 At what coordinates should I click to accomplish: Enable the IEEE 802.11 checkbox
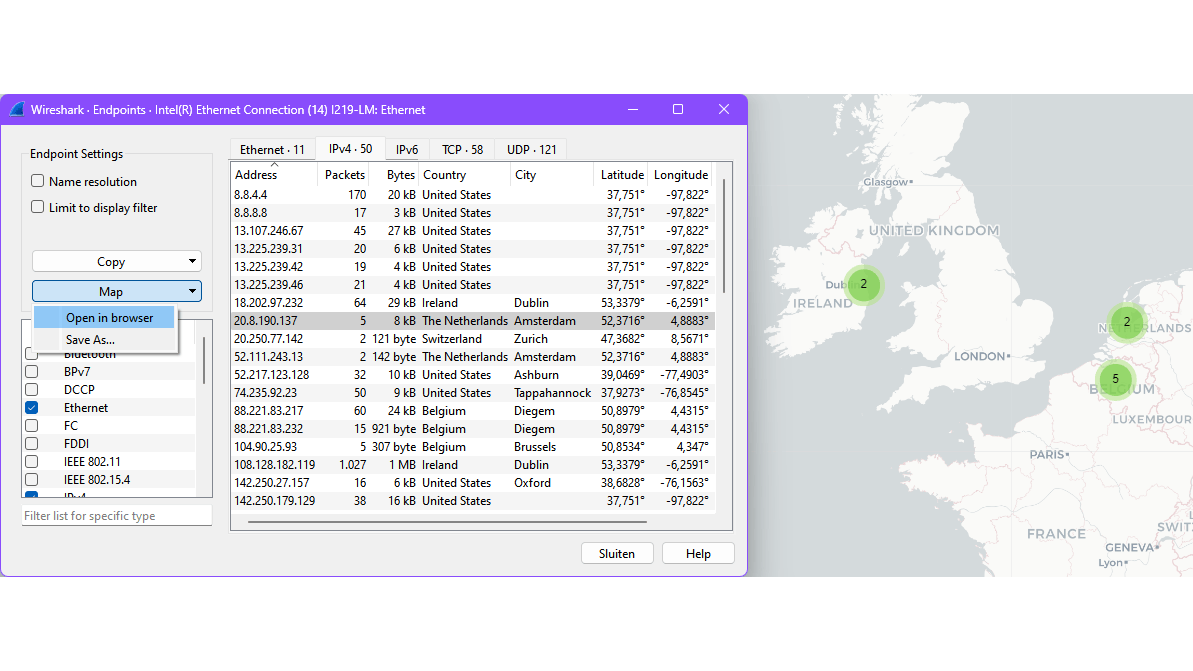(x=32, y=462)
